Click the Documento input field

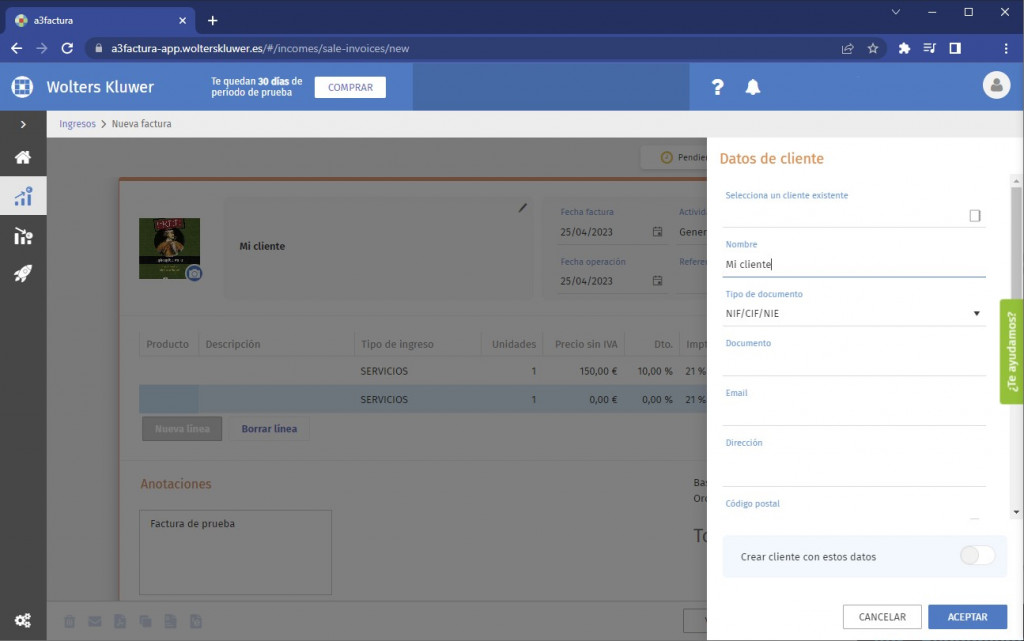pyautogui.click(x=853, y=363)
